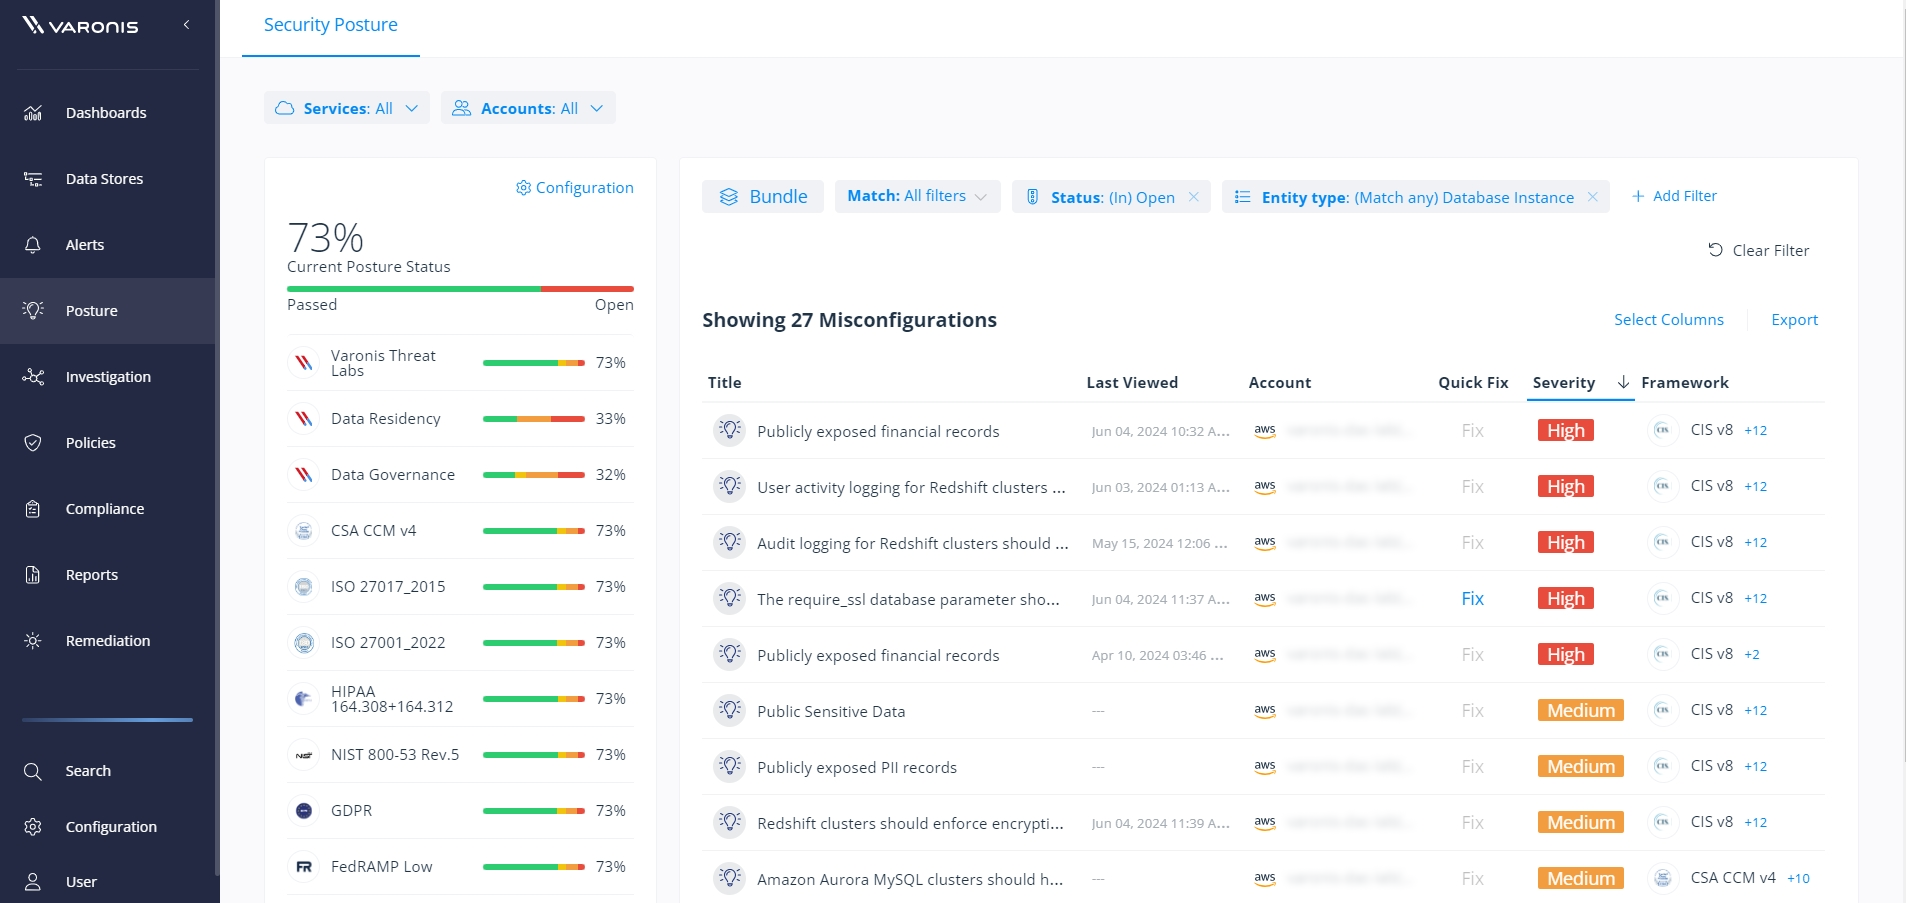
Task: Open the sidebar Configuration gear
Action: (x=33, y=827)
